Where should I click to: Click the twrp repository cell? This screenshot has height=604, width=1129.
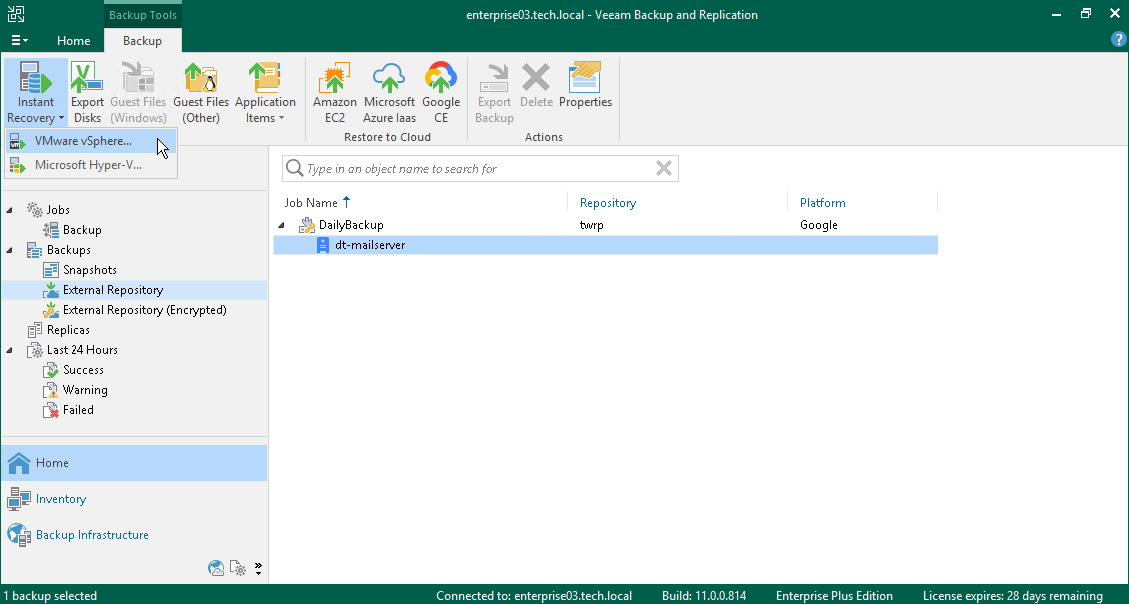[592, 225]
